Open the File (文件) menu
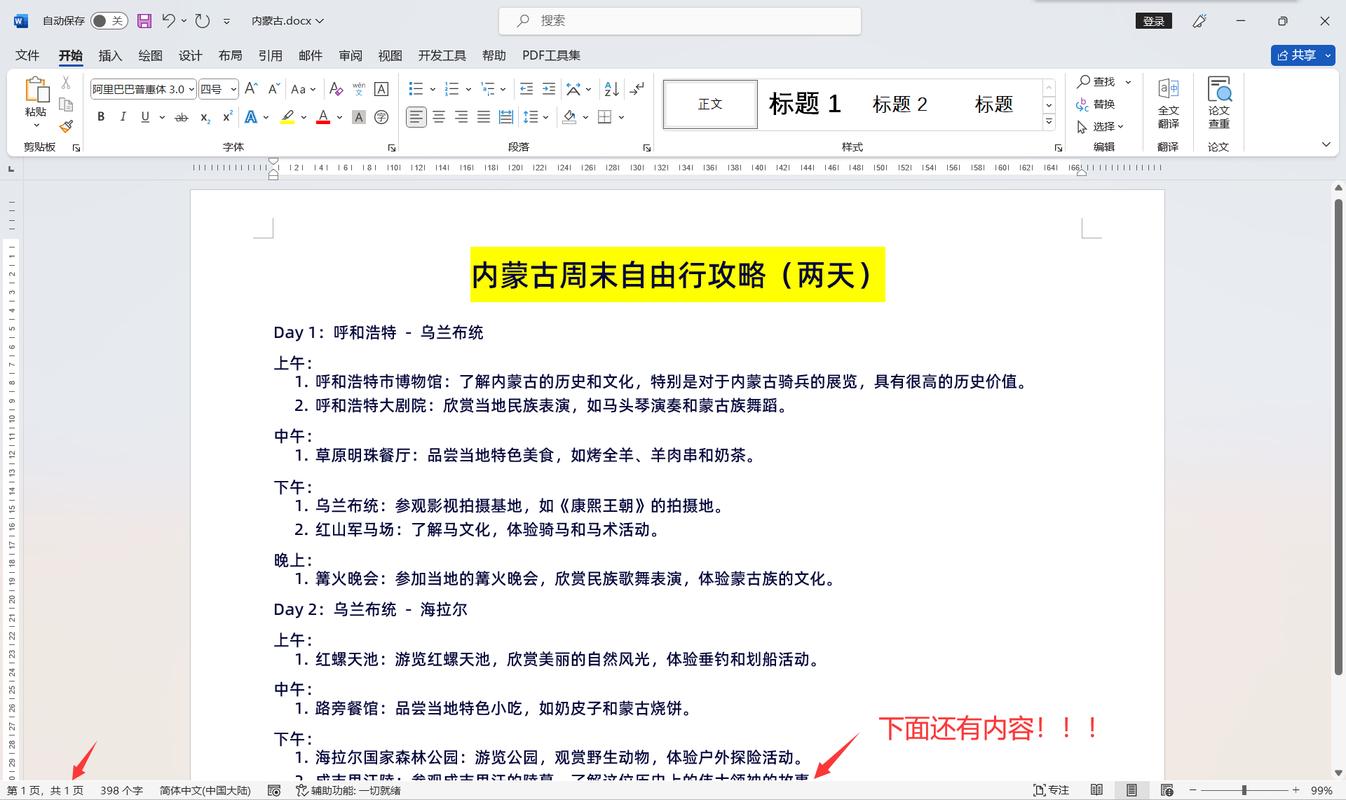The height and width of the screenshot is (800, 1346). (27, 55)
